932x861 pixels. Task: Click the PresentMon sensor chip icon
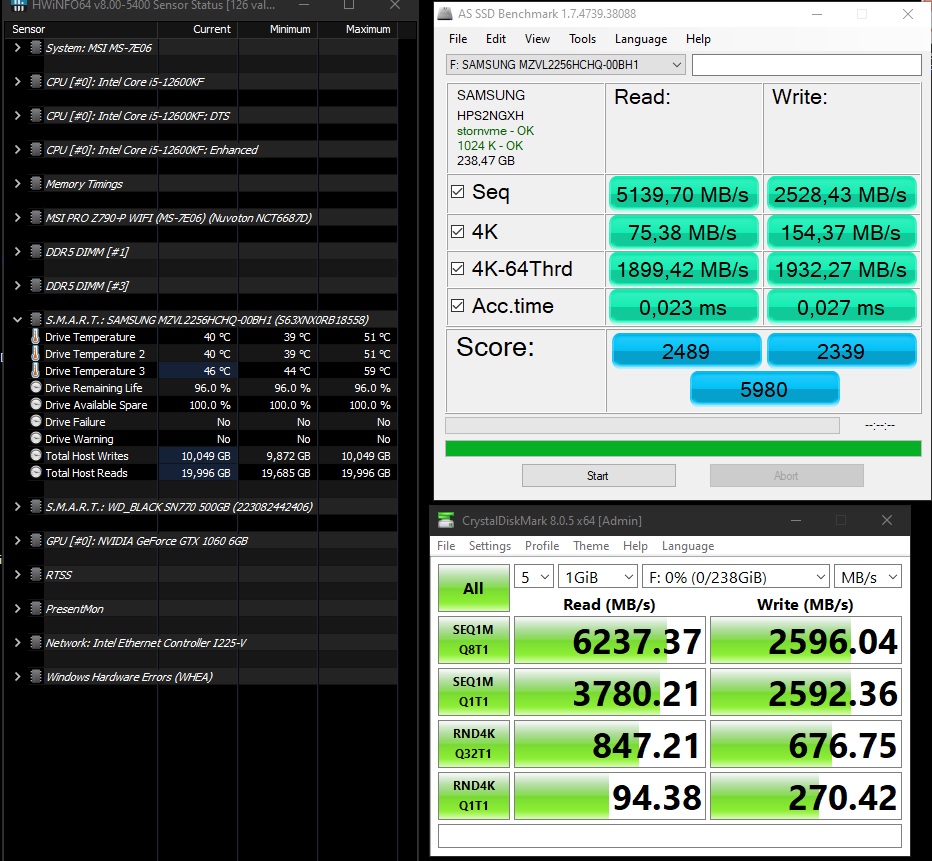pos(36,608)
